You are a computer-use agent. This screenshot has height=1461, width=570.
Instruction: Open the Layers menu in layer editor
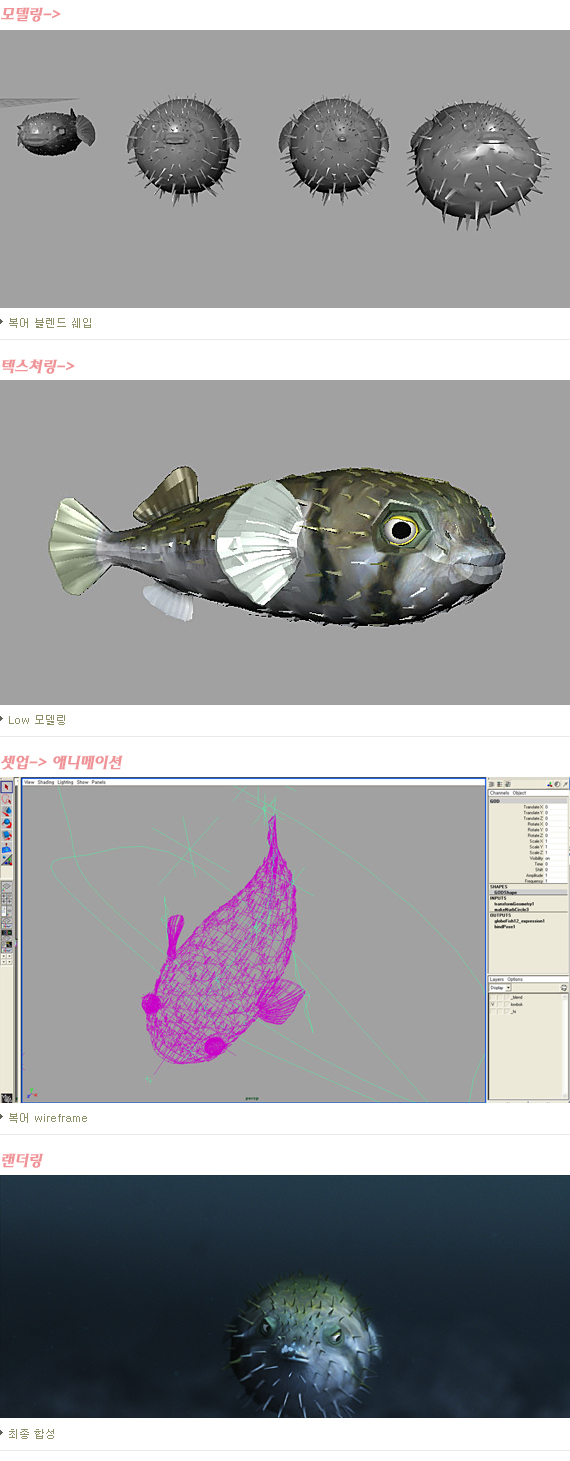(x=497, y=979)
